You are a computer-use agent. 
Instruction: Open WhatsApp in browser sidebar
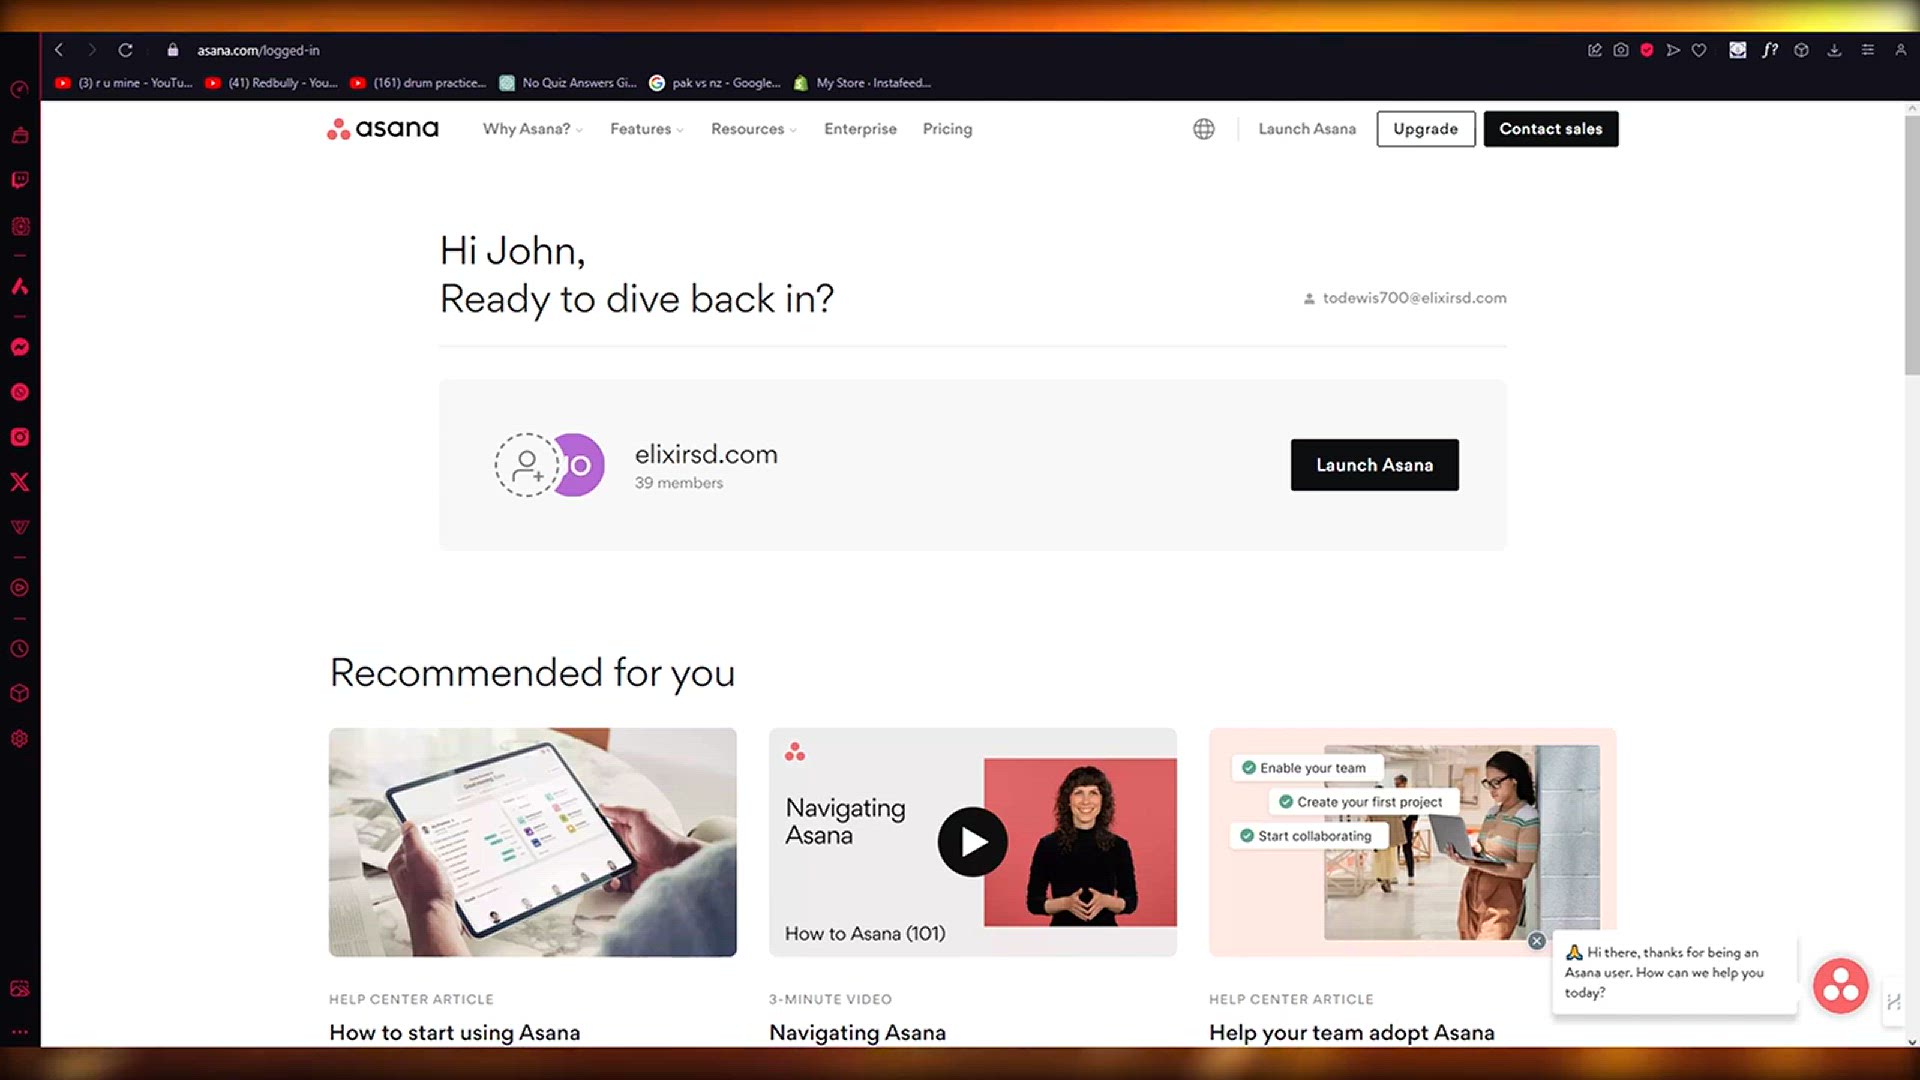click(x=20, y=392)
